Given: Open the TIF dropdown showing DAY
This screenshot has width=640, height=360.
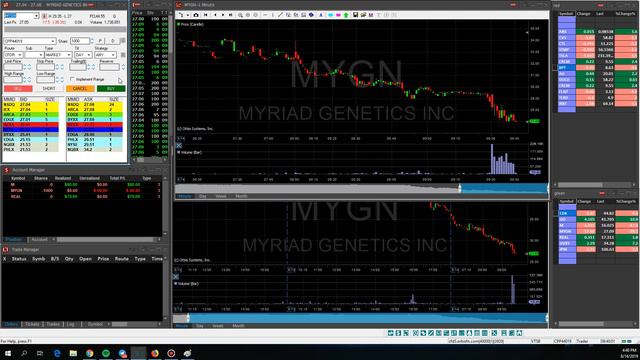Looking at the screenshot, I should (x=89, y=55).
